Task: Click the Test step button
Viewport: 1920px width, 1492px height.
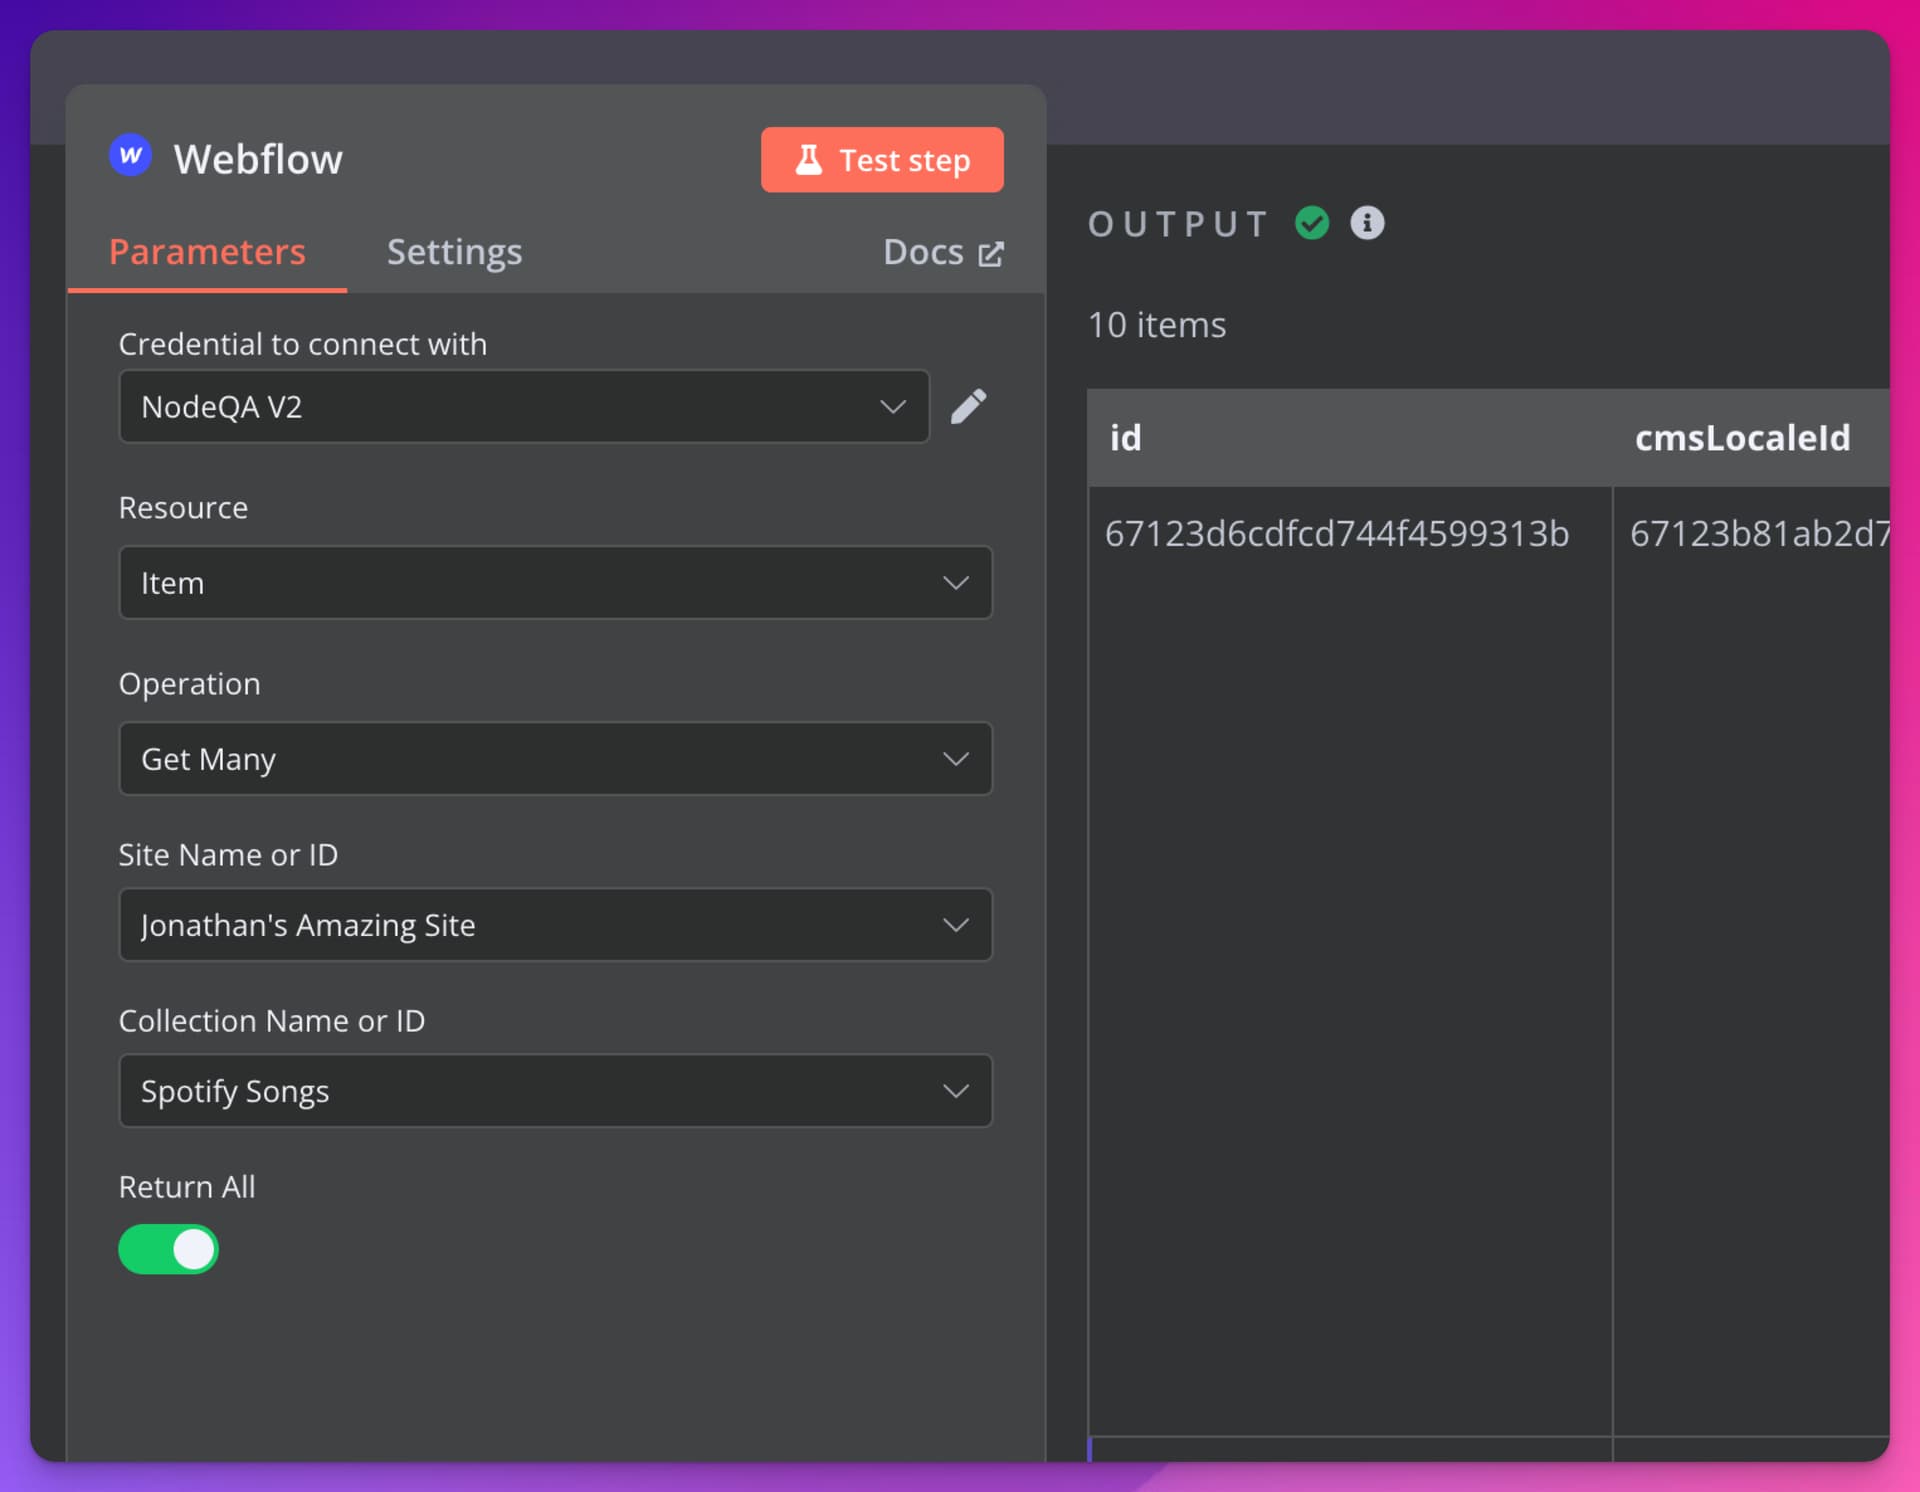Action: 882,159
